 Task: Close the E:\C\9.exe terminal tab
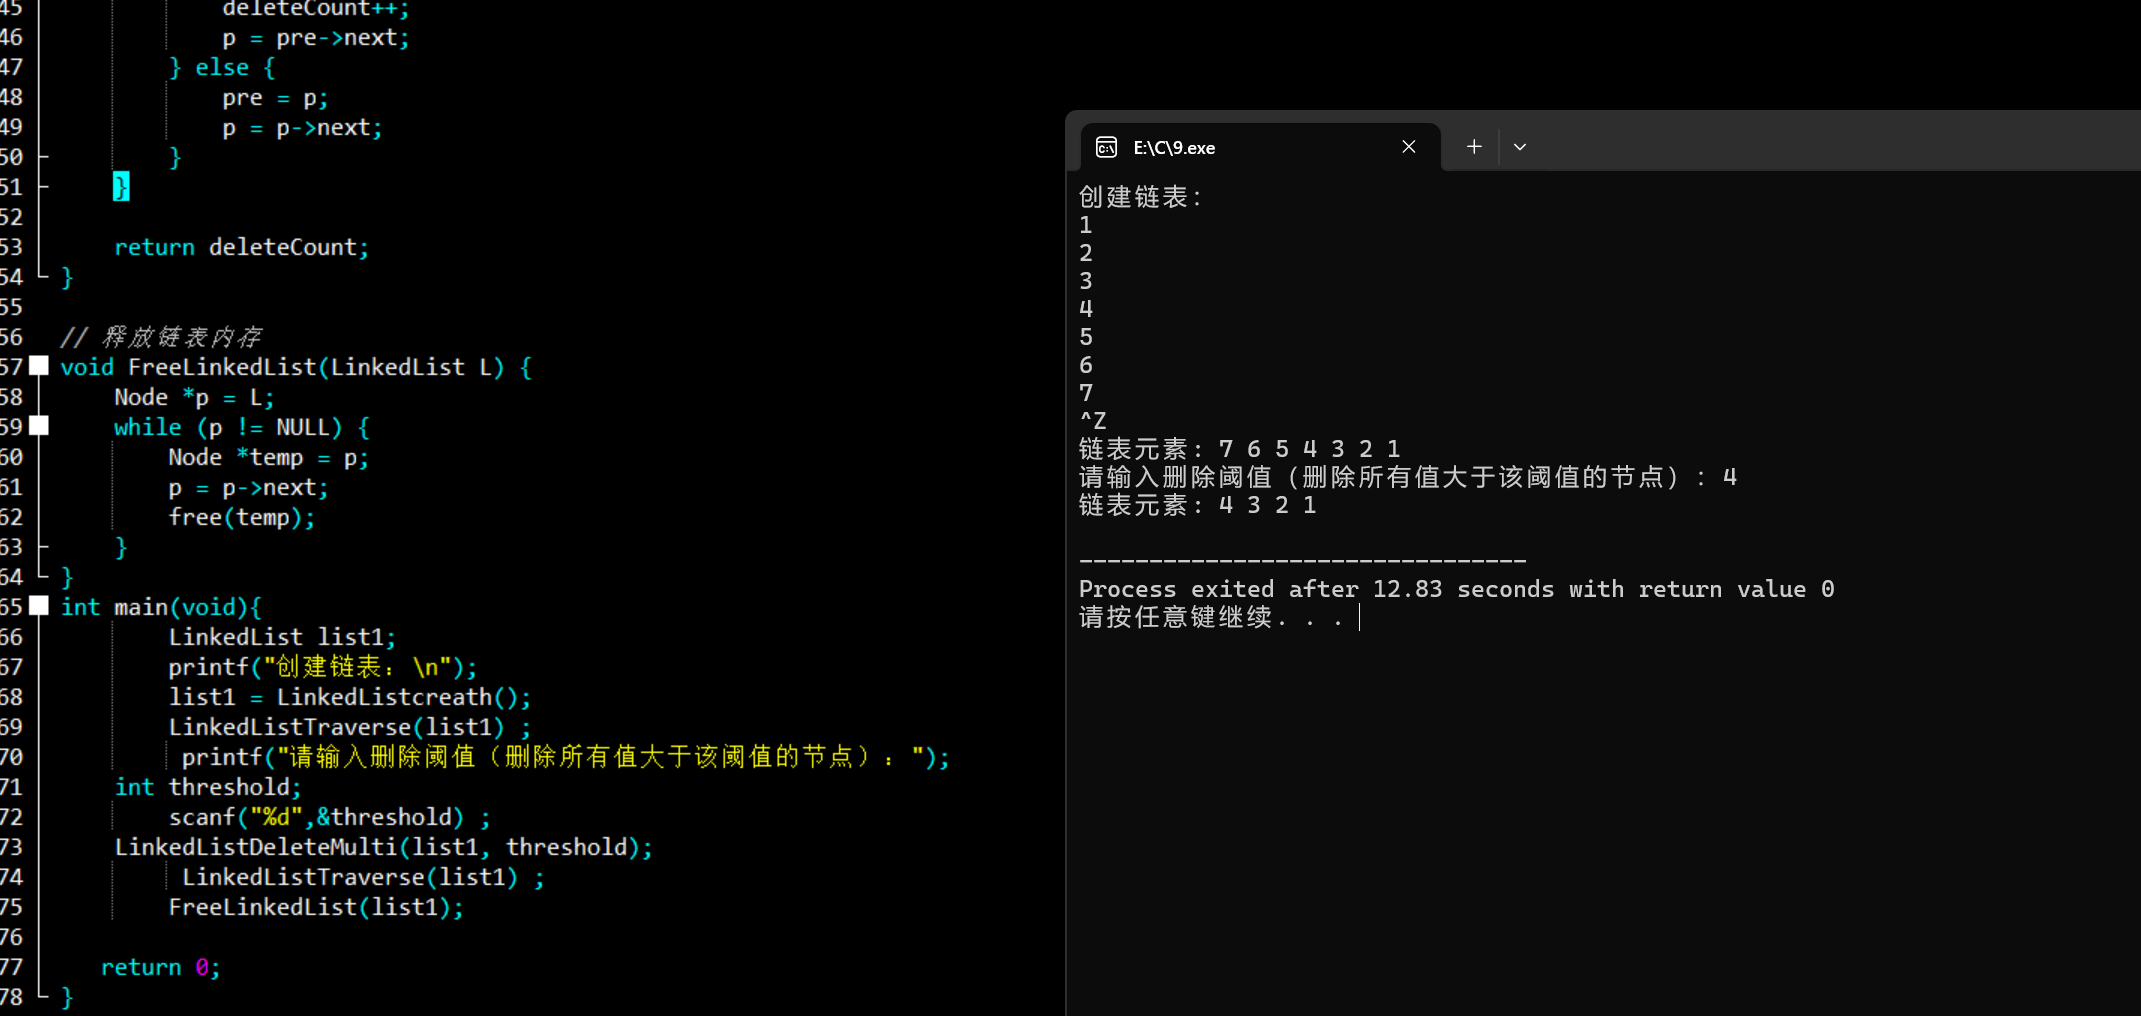tap(1408, 146)
